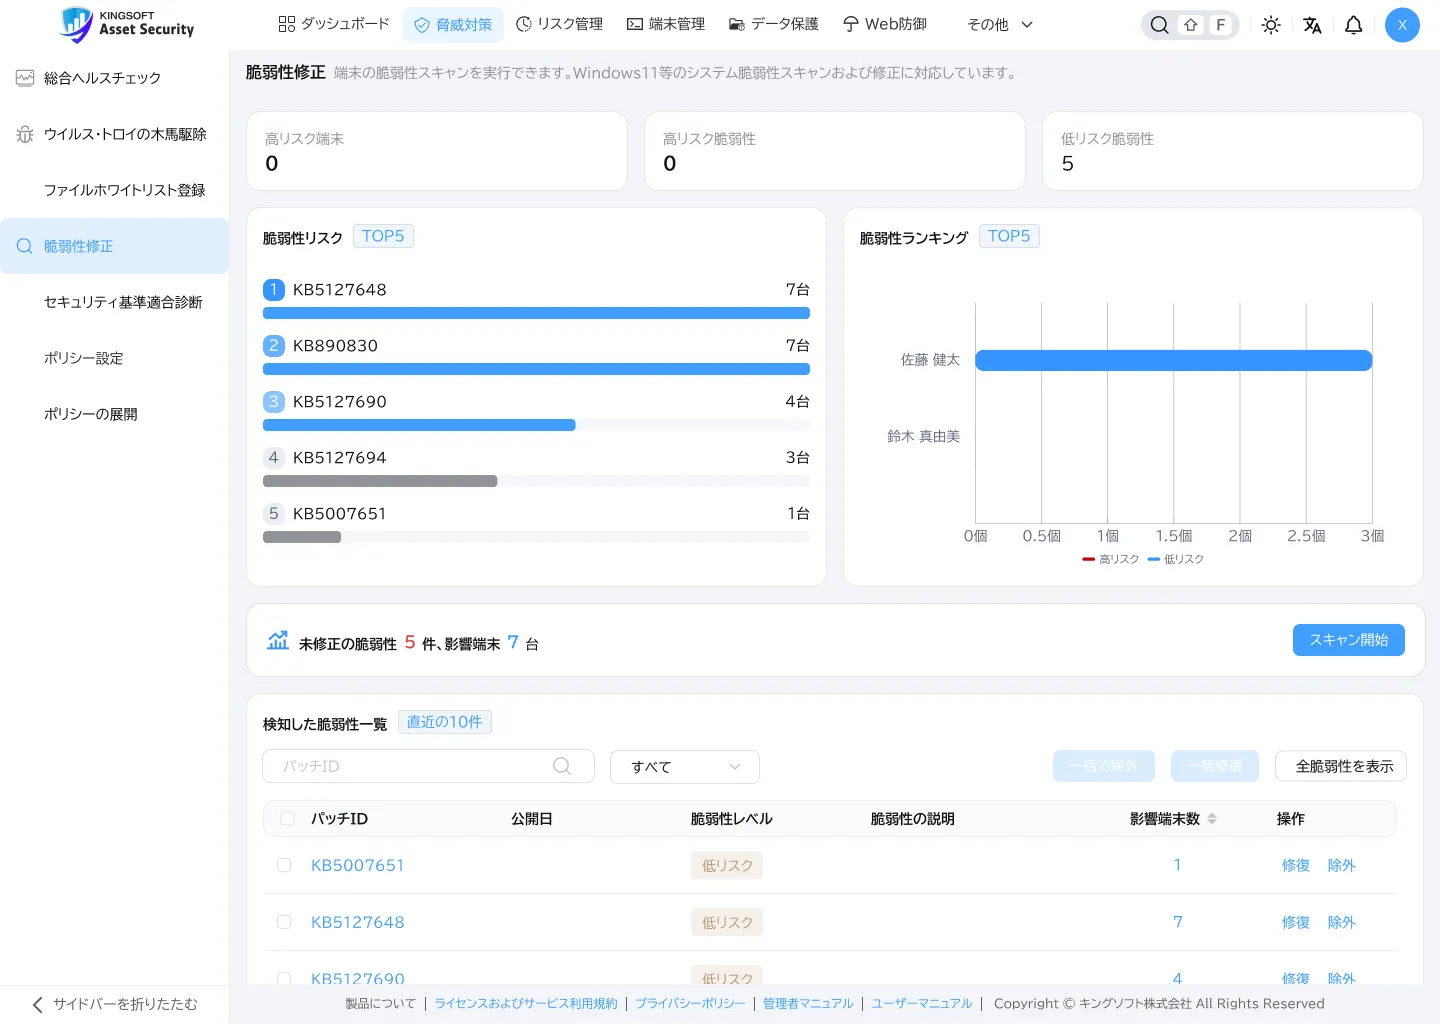Image resolution: width=1440 pixels, height=1024 pixels.
Task: Click 修復 for KB5007651
Action: click(1296, 865)
